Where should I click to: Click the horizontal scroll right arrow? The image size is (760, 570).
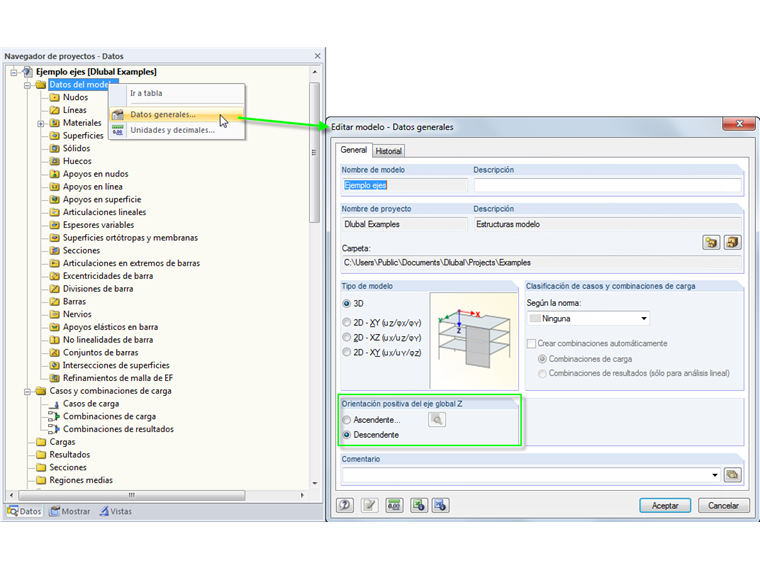click(x=302, y=495)
